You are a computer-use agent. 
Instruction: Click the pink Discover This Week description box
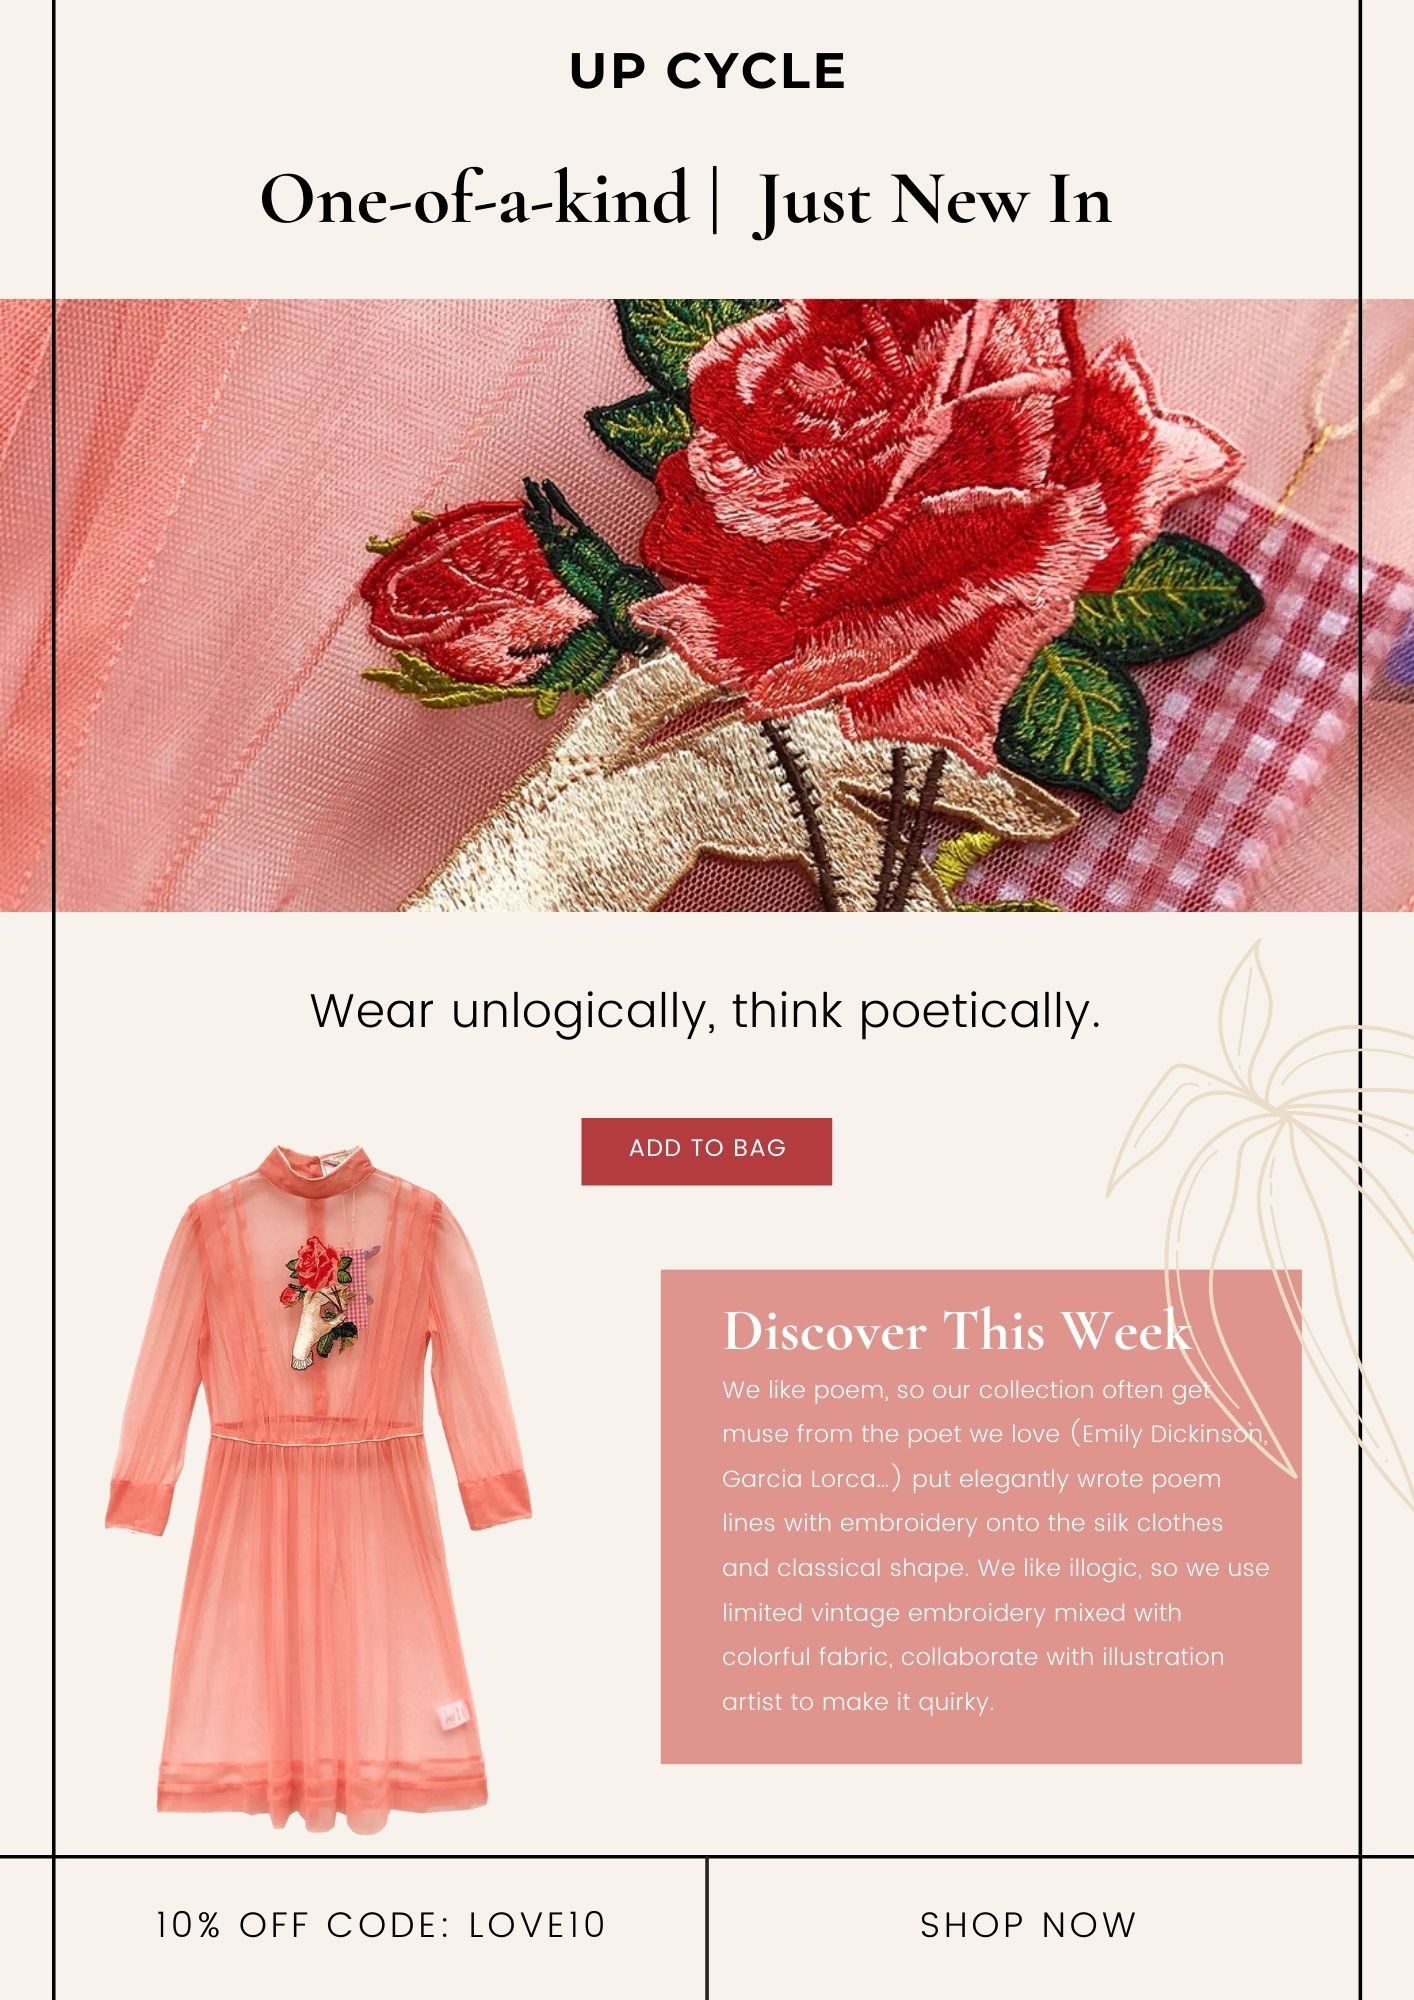click(981, 1517)
